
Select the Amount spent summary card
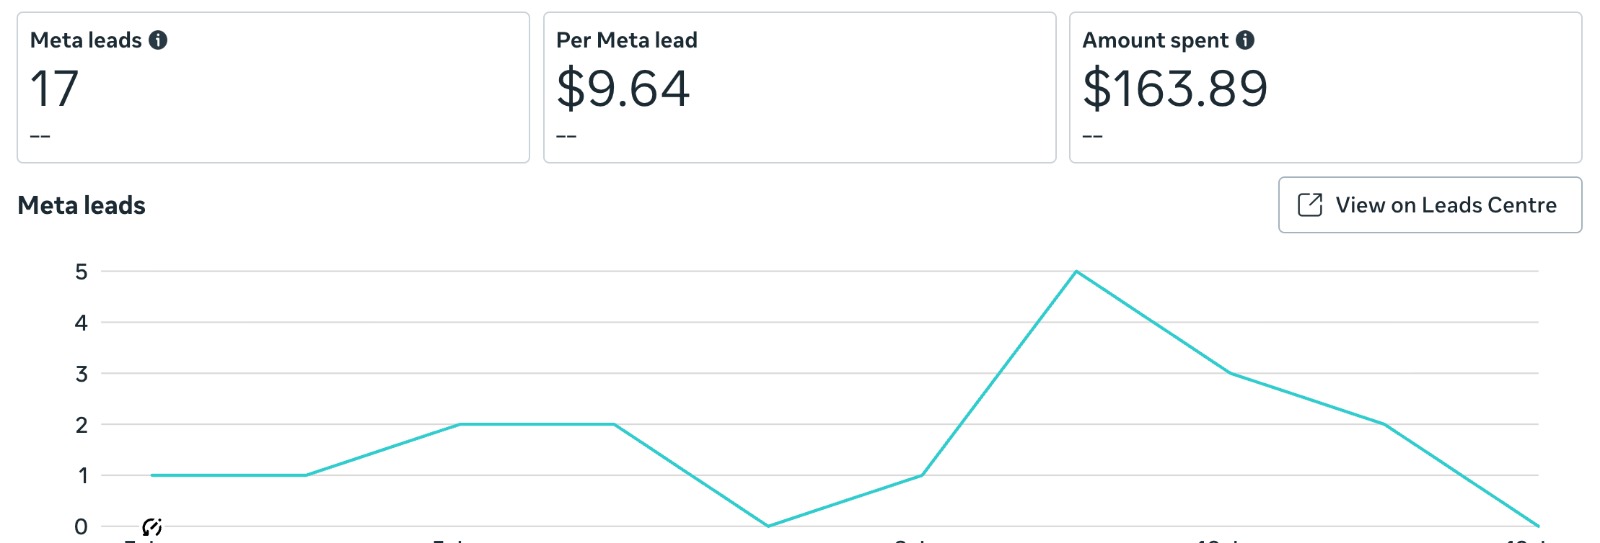1325,88
